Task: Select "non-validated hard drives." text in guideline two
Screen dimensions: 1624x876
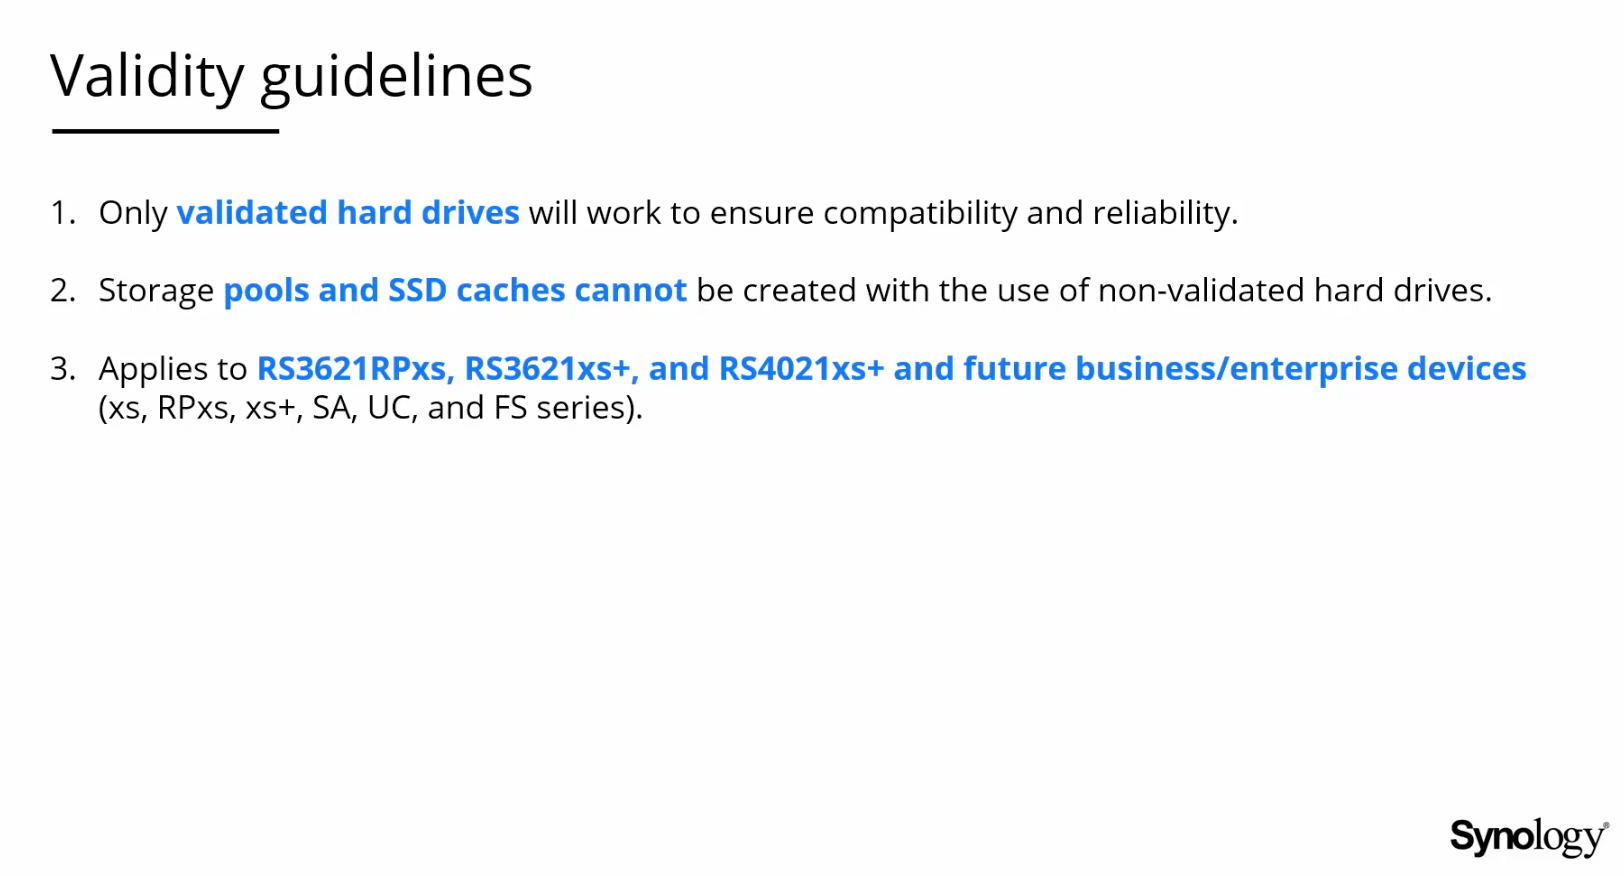Action: [1295, 290]
